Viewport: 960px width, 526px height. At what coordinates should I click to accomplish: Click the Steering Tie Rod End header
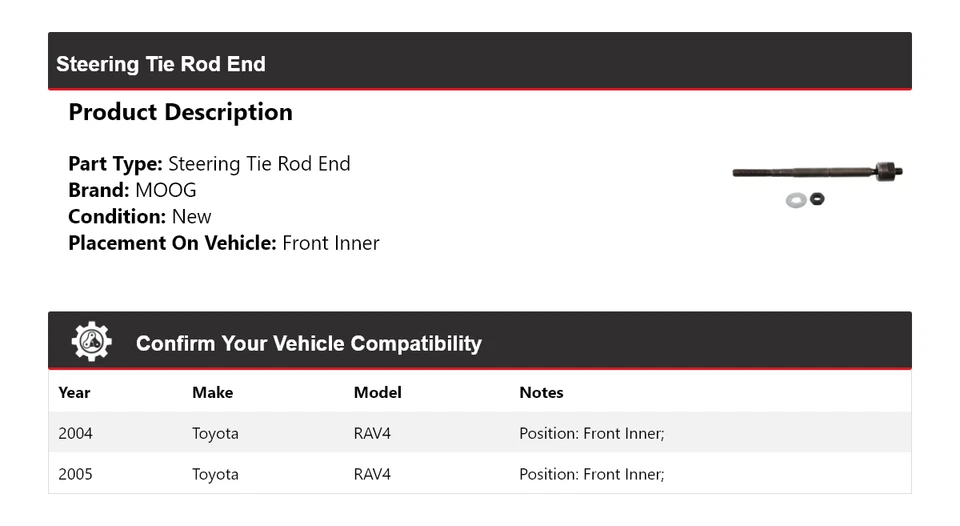point(161,64)
